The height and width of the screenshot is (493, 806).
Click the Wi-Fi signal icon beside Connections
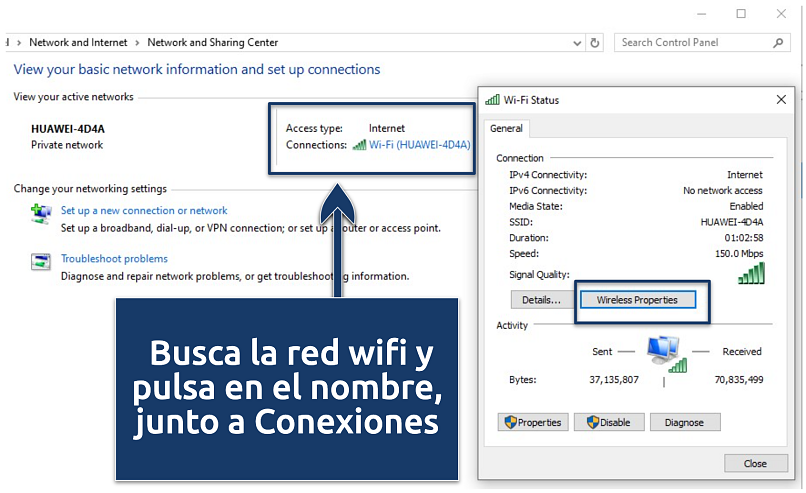point(359,145)
